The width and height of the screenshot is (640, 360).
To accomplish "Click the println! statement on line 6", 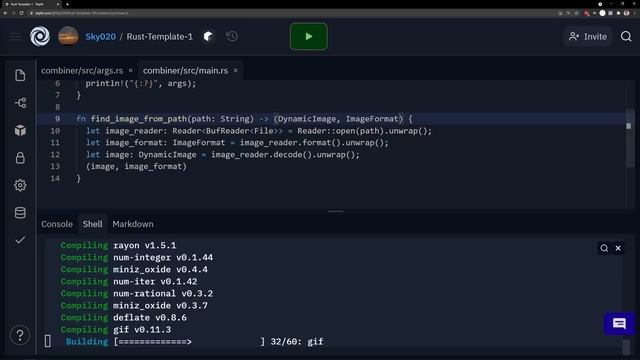I will 141,83.
